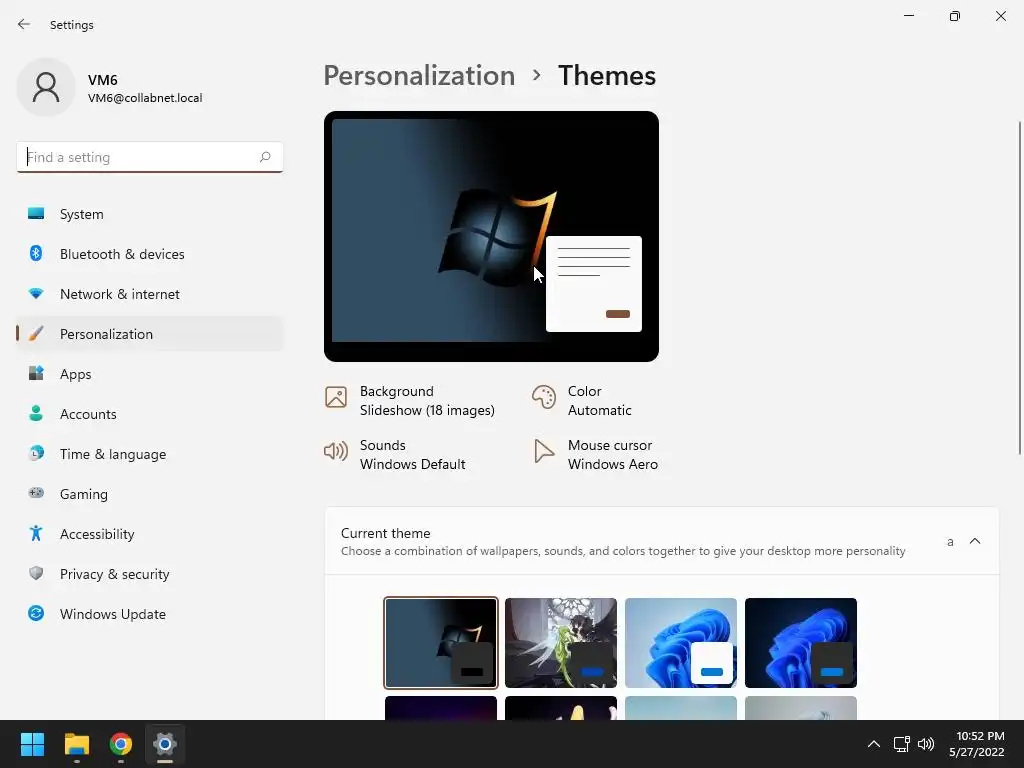Image resolution: width=1024 pixels, height=768 pixels.
Task: Click the volume tray icon
Action: tap(926, 744)
